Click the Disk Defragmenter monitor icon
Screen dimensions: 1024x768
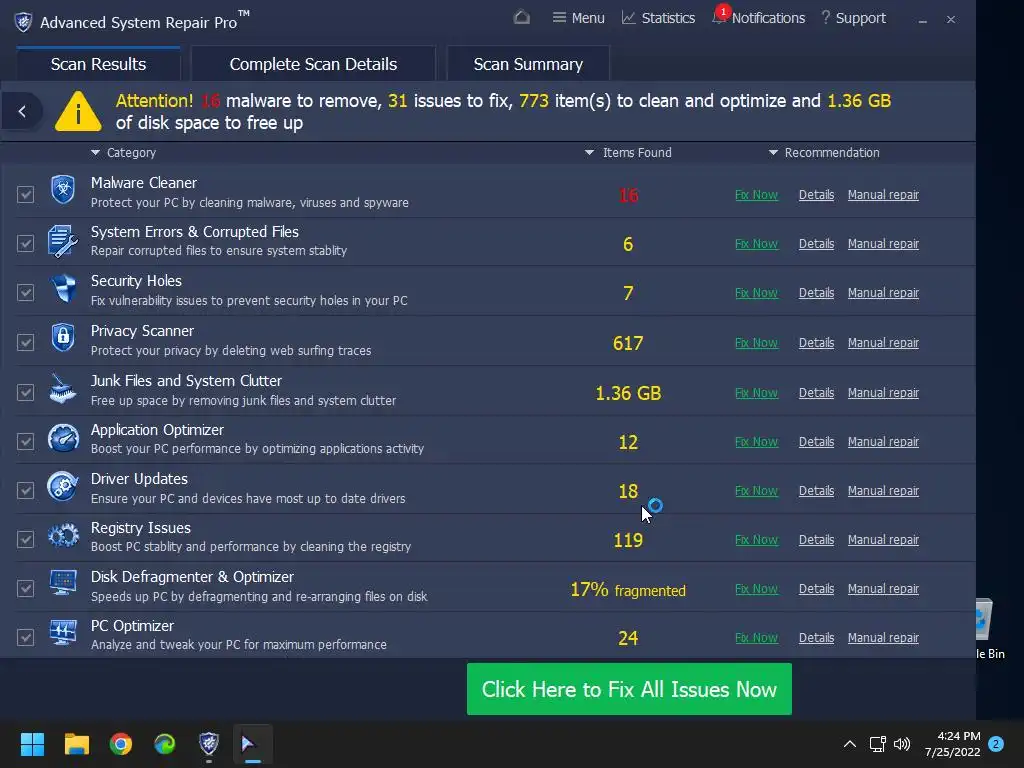[63, 583]
